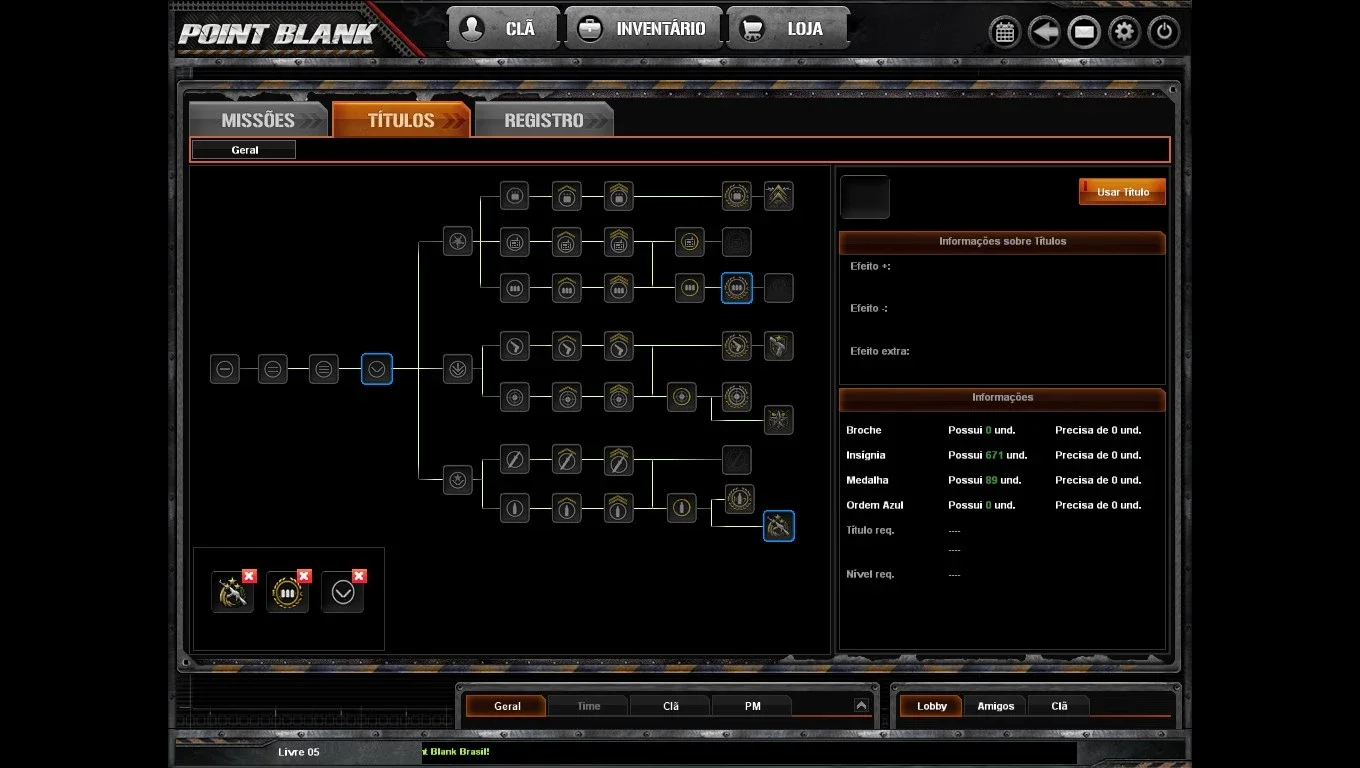The width and height of the screenshot is (1360, 768).
Task: Open the Lobby list tab
Action: pos(932,706)
